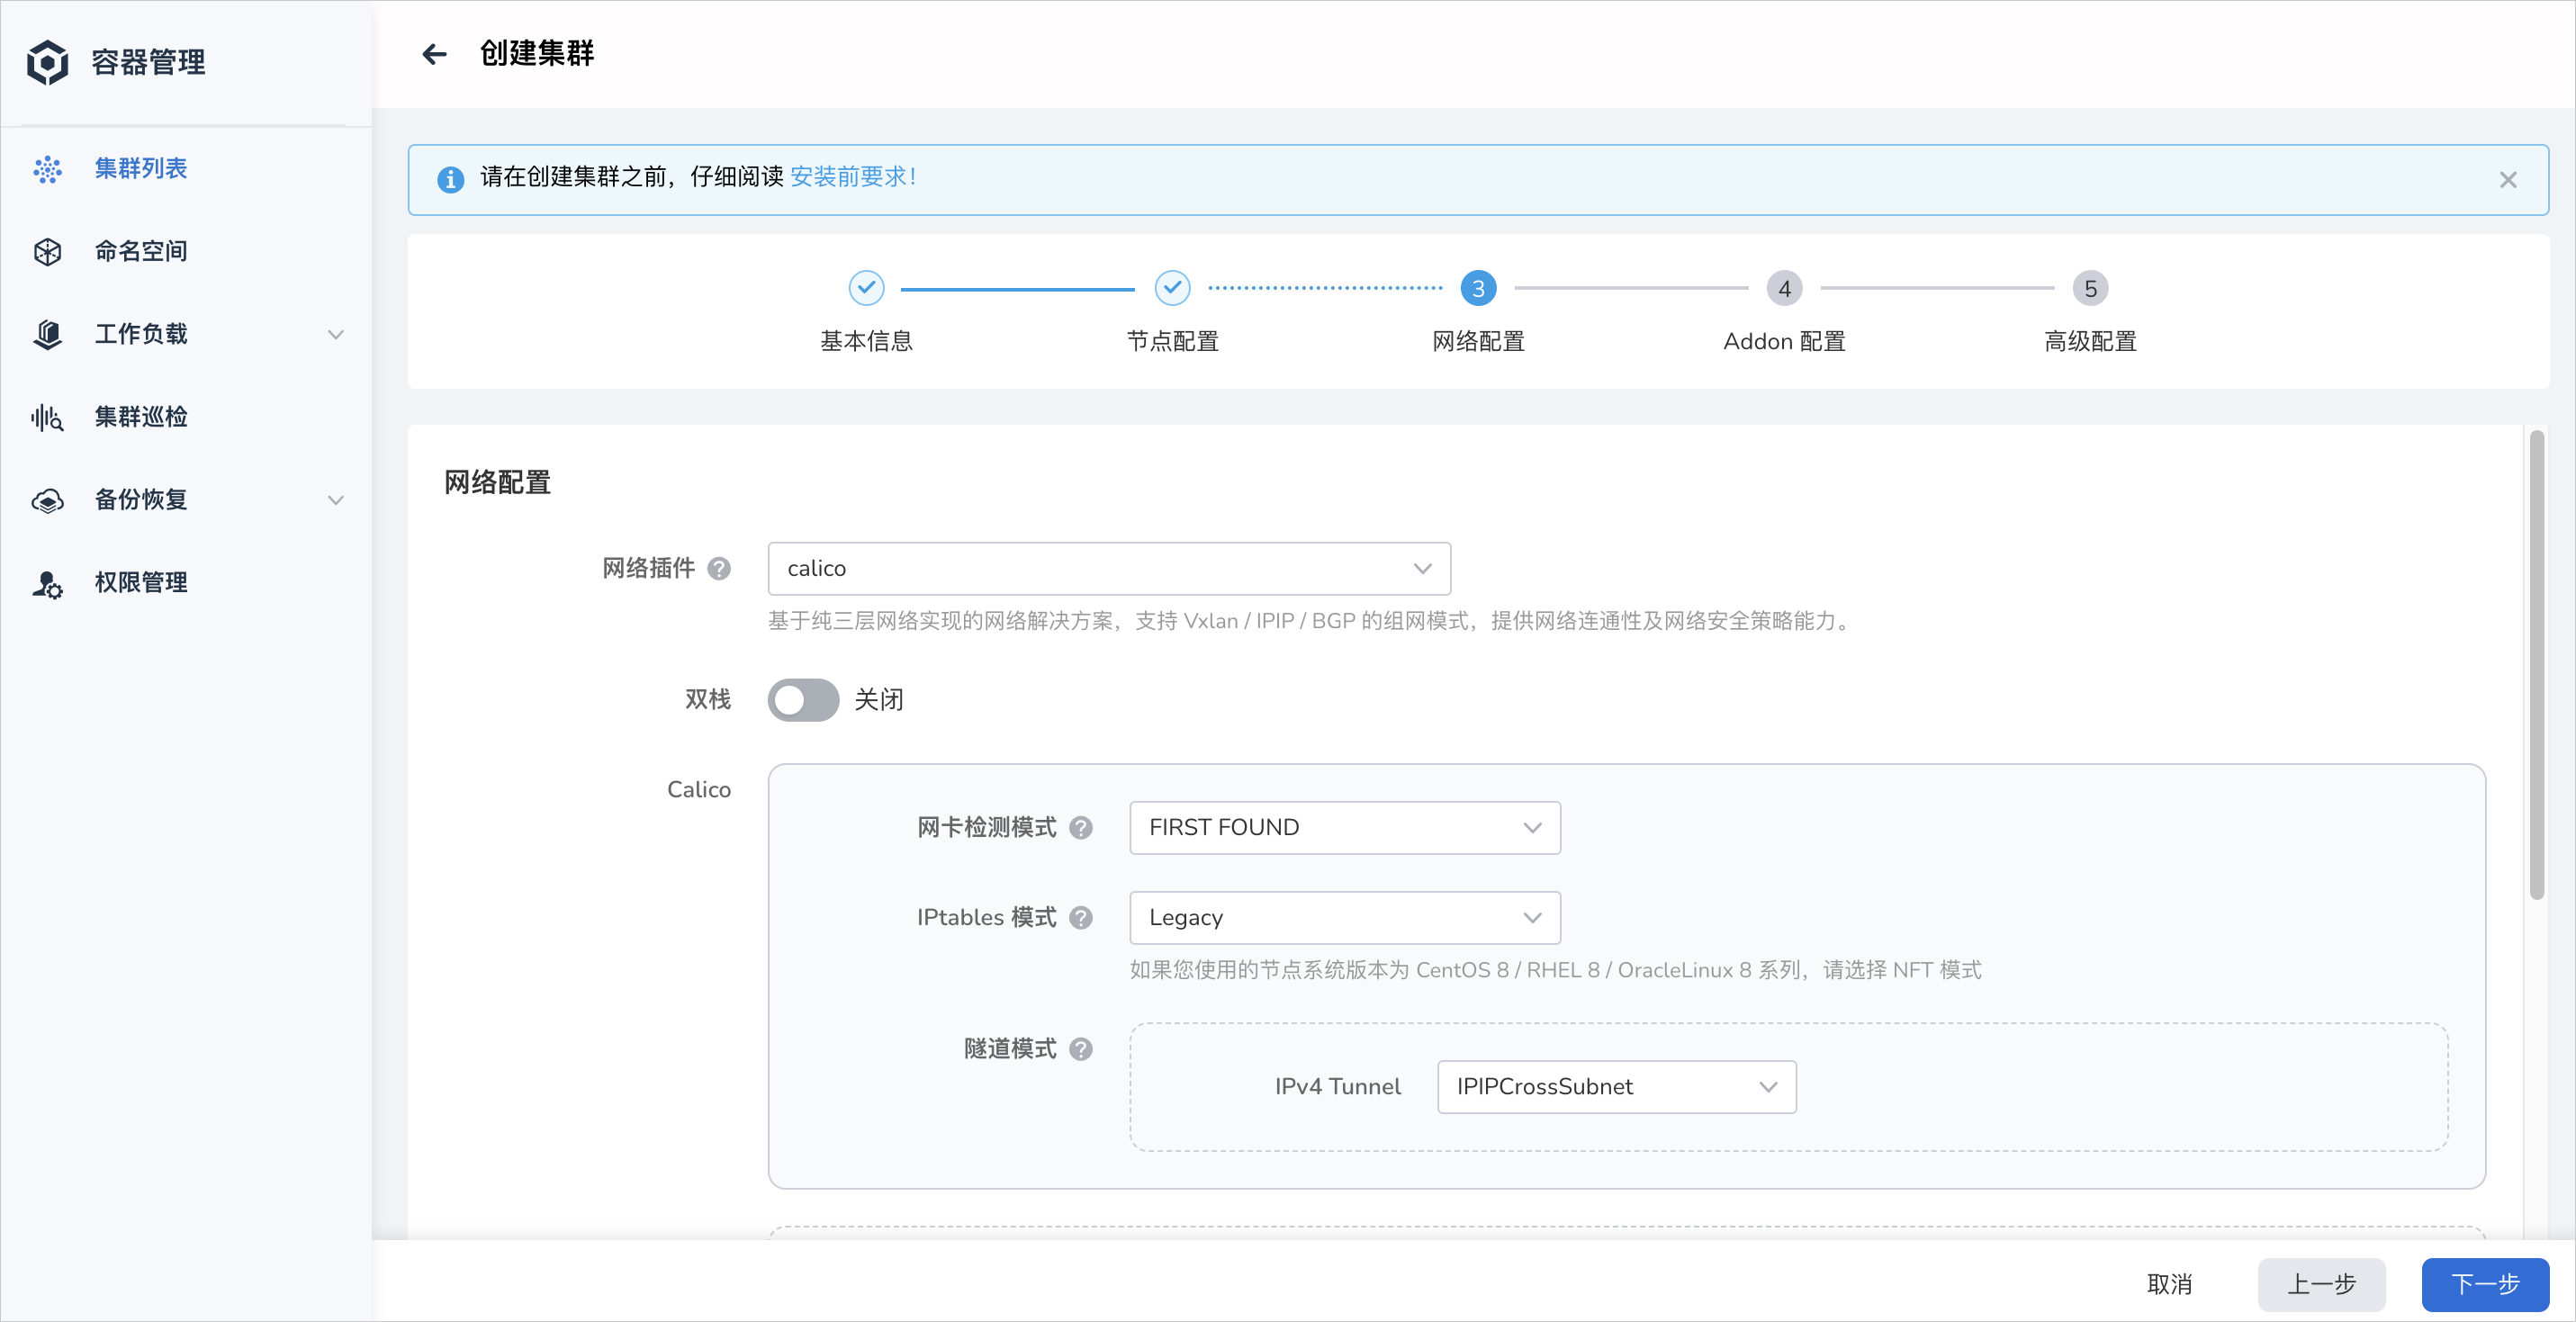Click the 取消 cancel button
The image size is (2576, 1322).
coord(2169,1284)
